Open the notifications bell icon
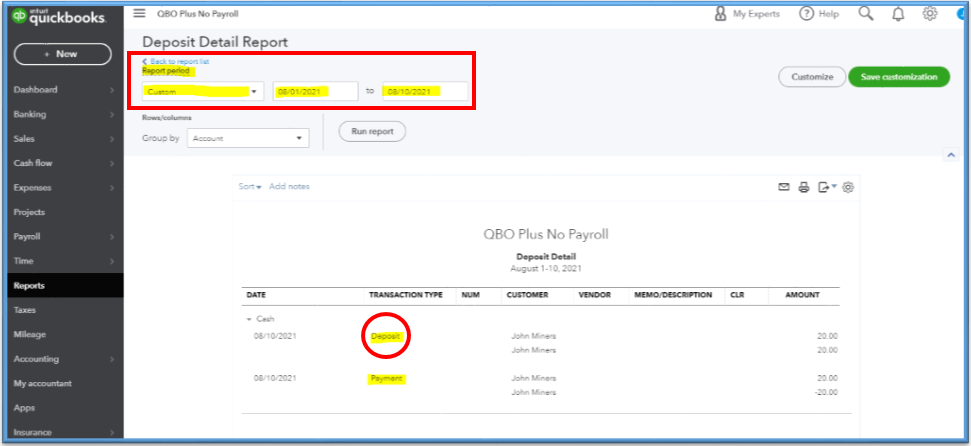Image resolution: width=971 pixels, height=446 pixels. tap(898, 14)
